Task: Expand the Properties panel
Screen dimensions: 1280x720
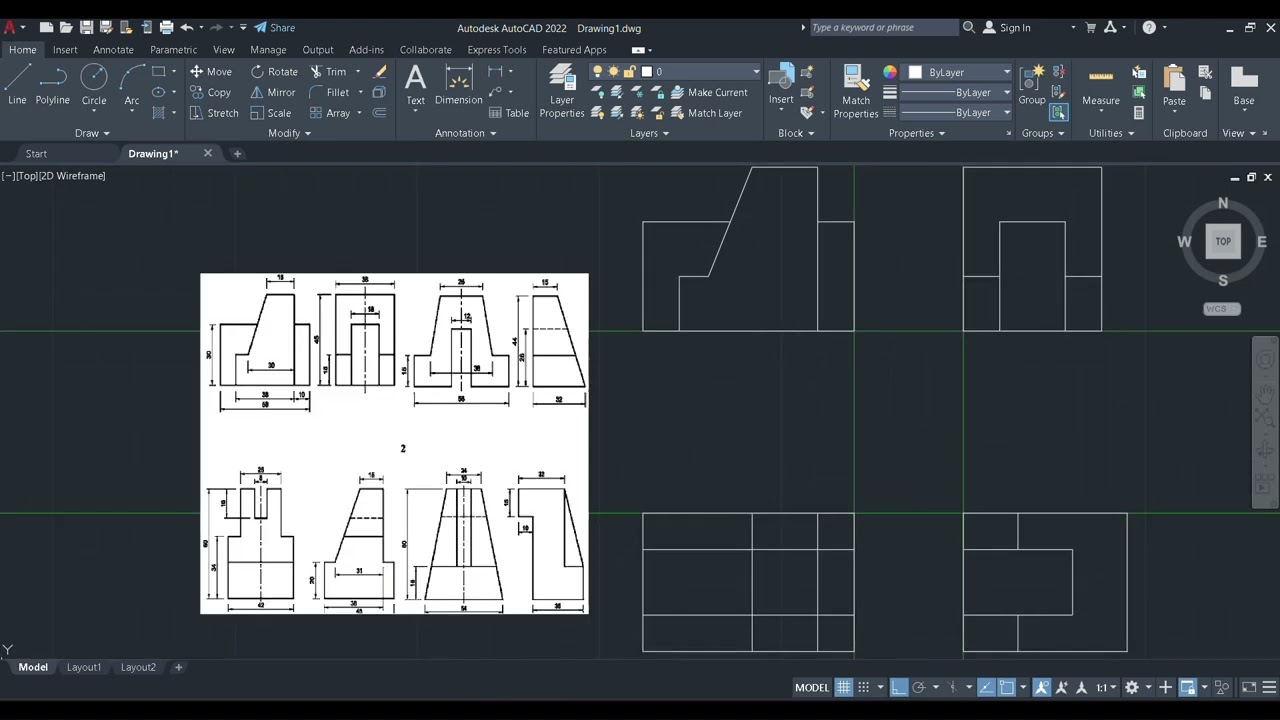Action: 917,133
